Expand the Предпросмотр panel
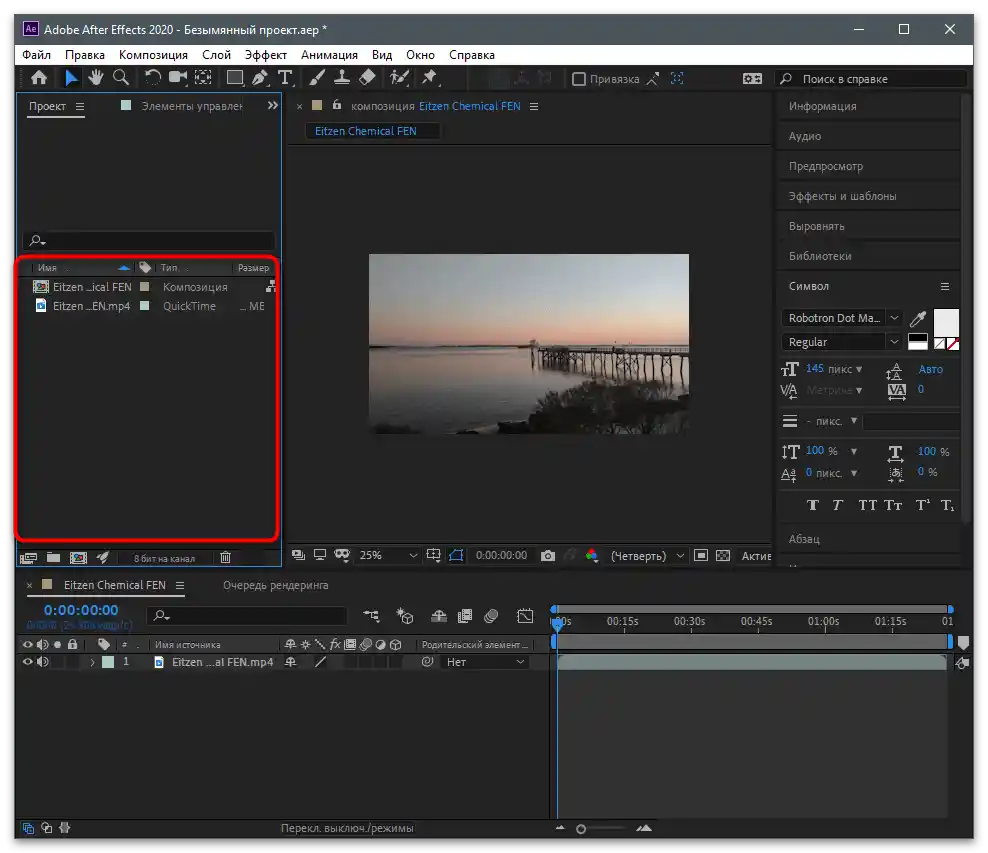Viewport: 988px width, 853px height. 825,166
